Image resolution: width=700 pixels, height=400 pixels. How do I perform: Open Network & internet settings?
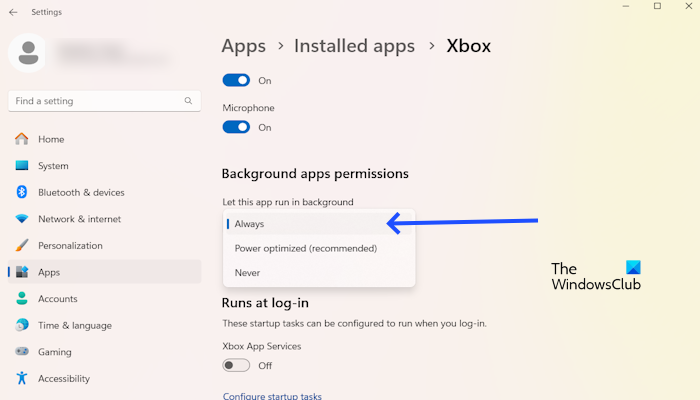[104, 219]
